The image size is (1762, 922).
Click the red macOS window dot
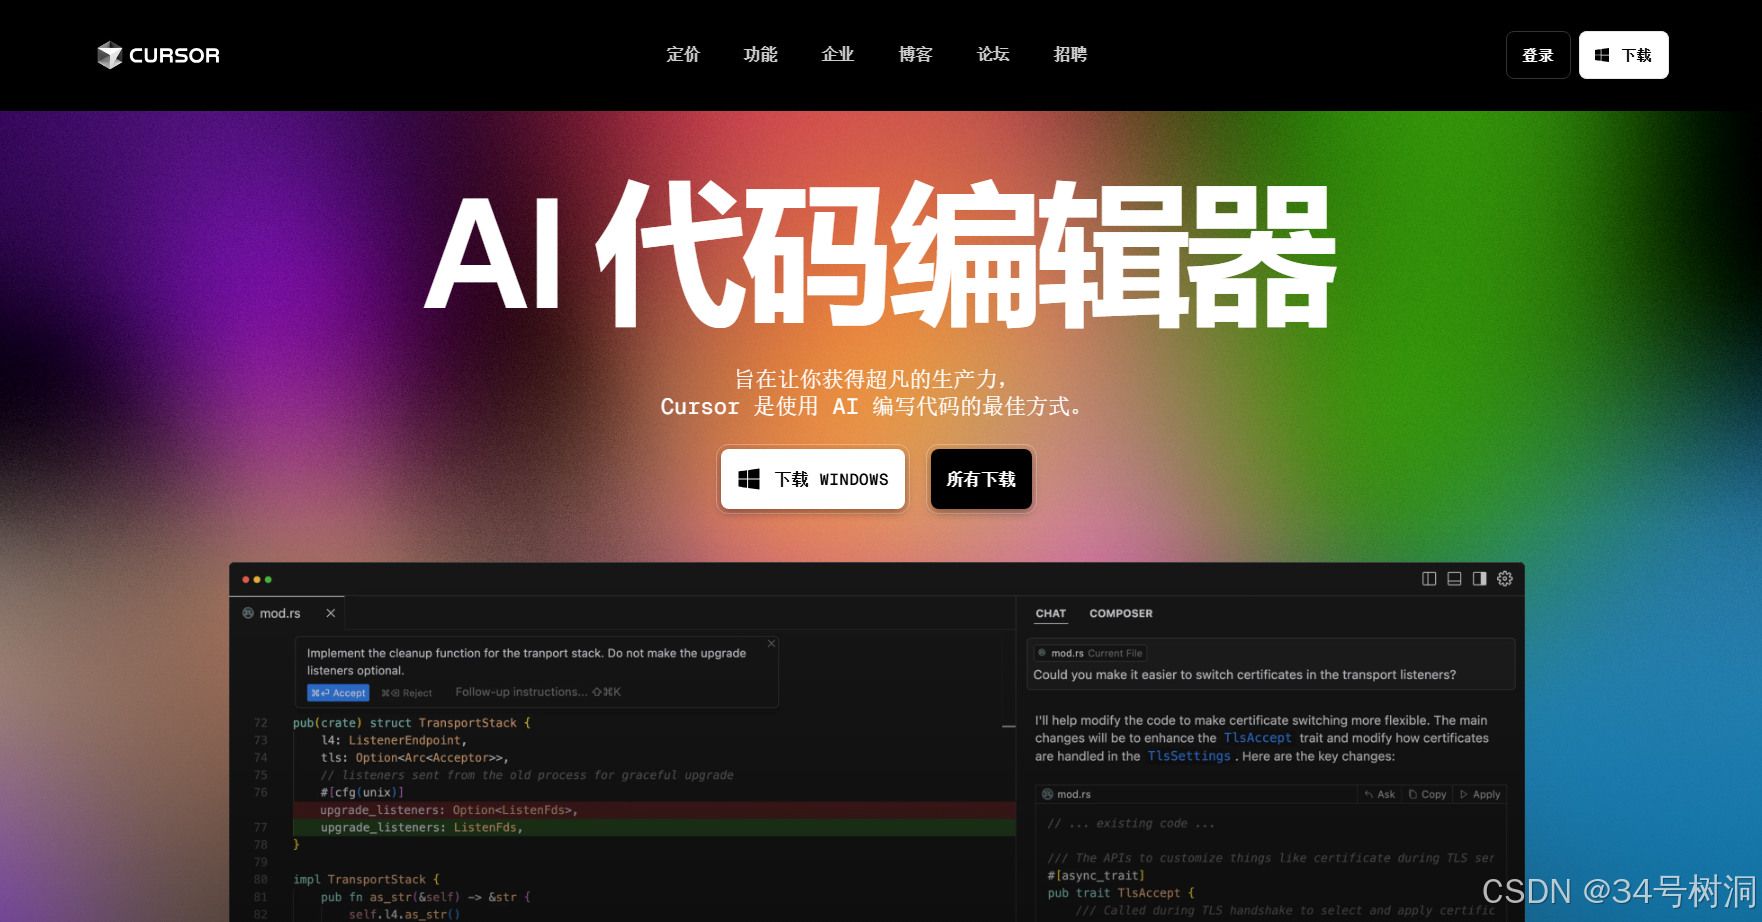point(246,579)
